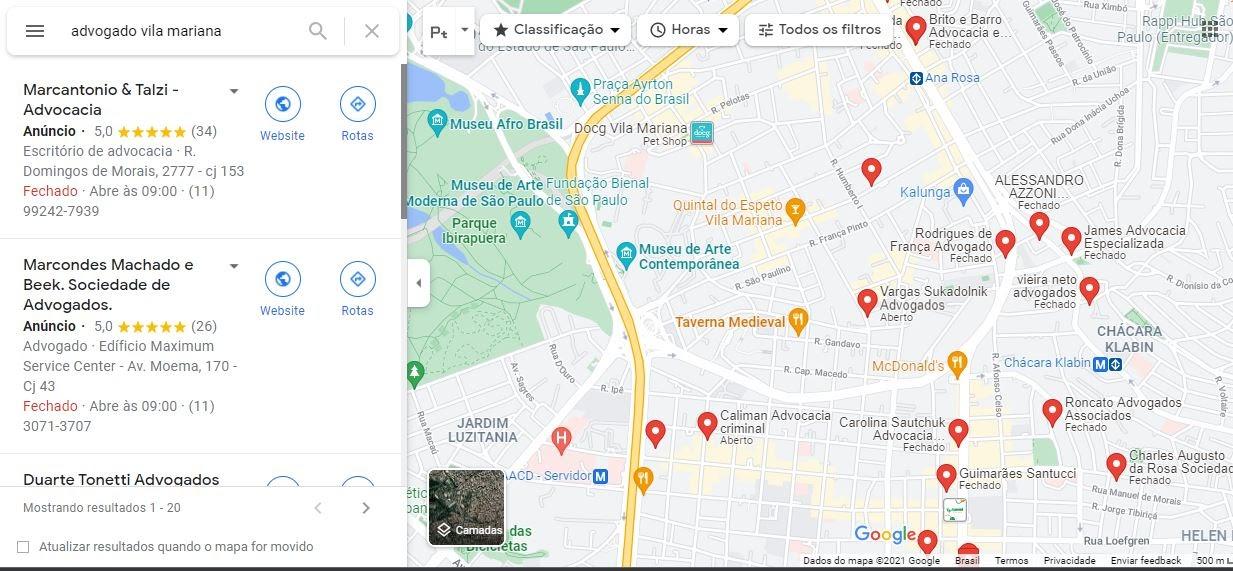This screenshot has height=571, width=1233.
Task: Click the Enviar feedback link
Action: point(1146,561)
